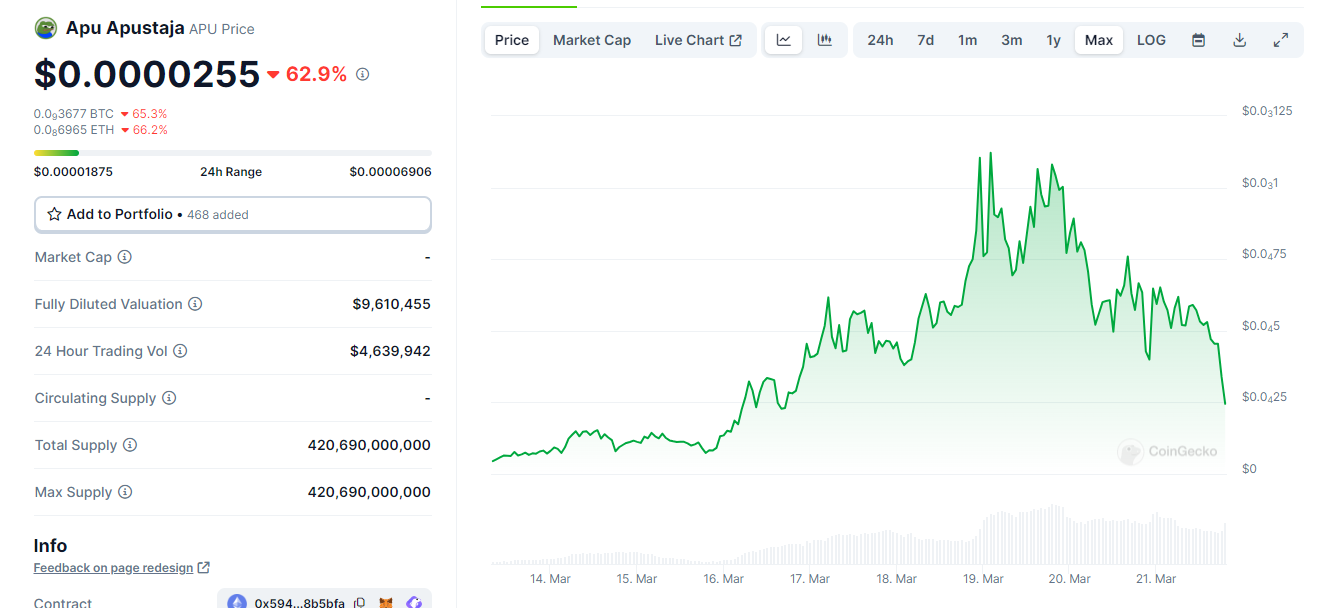Switch to candlestick chart view icon
The height and width of the screenshot is (608, 1326).
825,40
